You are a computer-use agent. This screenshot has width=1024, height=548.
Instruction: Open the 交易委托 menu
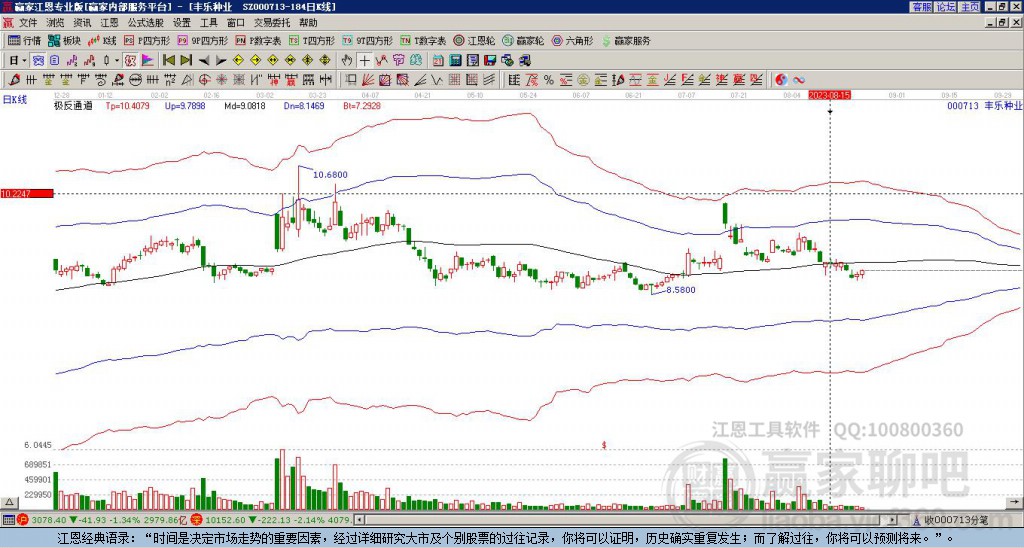coord(272,23)
